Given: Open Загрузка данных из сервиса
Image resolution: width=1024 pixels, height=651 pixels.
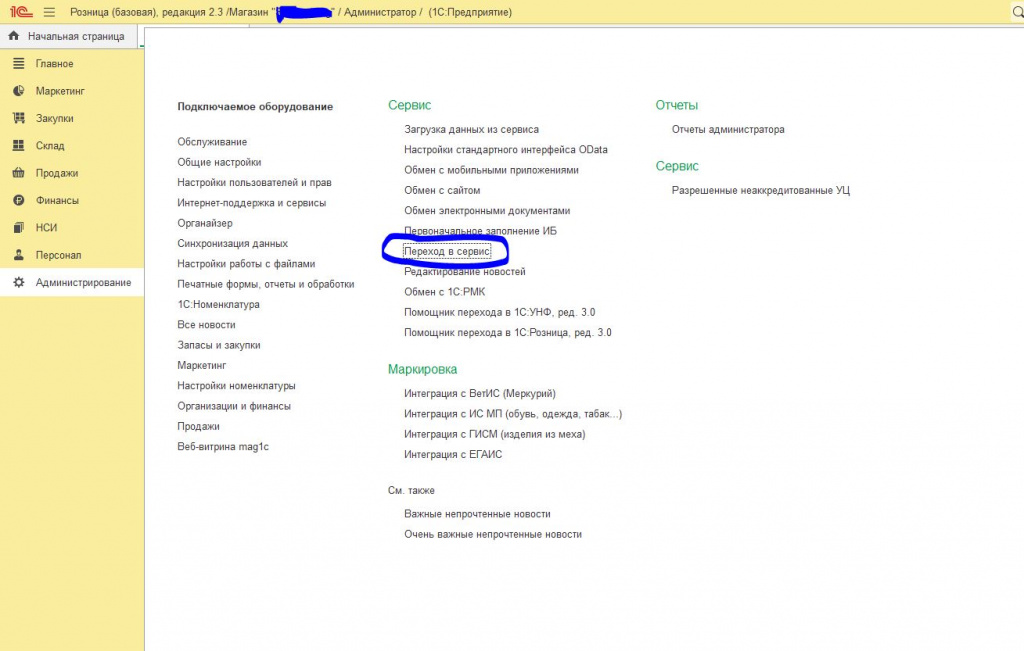Looking at the screenshot, I should (x=471, y=129).
